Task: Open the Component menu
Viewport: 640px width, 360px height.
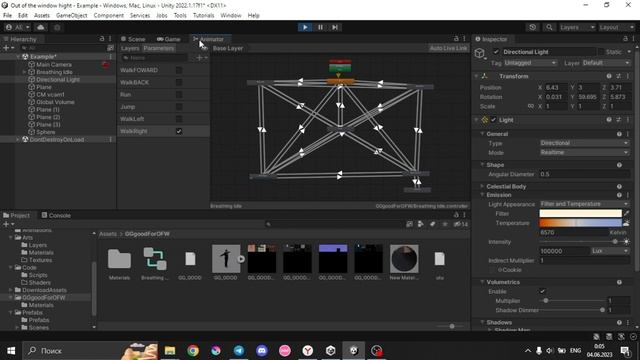Action: pyautogui.click(x=109, y=16)
